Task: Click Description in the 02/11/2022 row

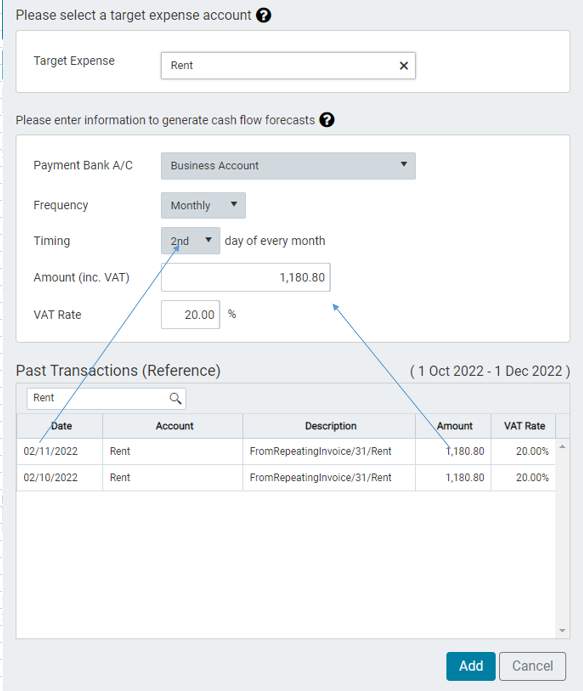Action: point(329,451)
